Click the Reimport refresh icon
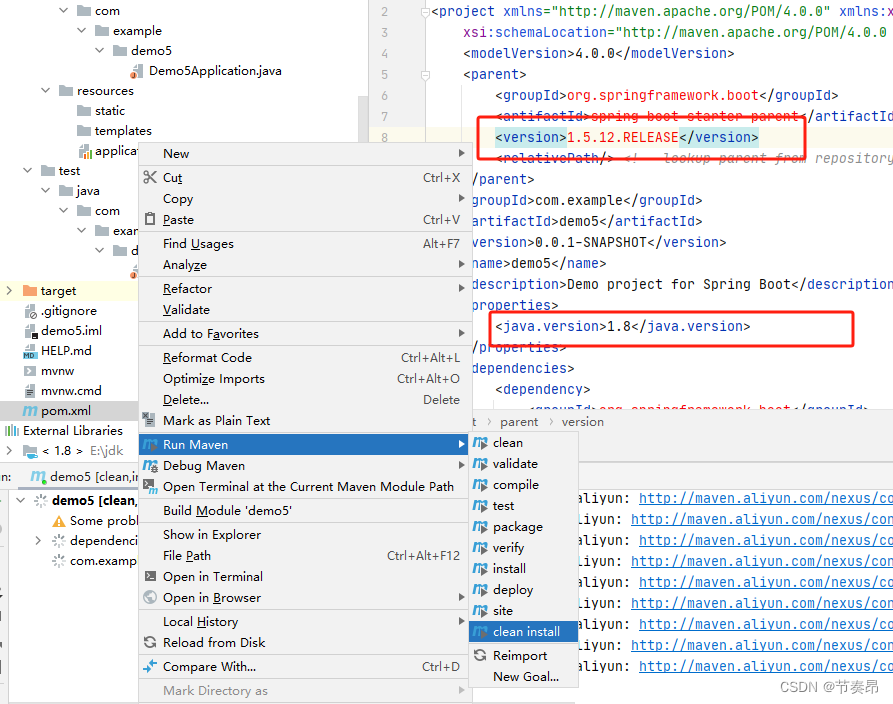 [x=480, y=655]
